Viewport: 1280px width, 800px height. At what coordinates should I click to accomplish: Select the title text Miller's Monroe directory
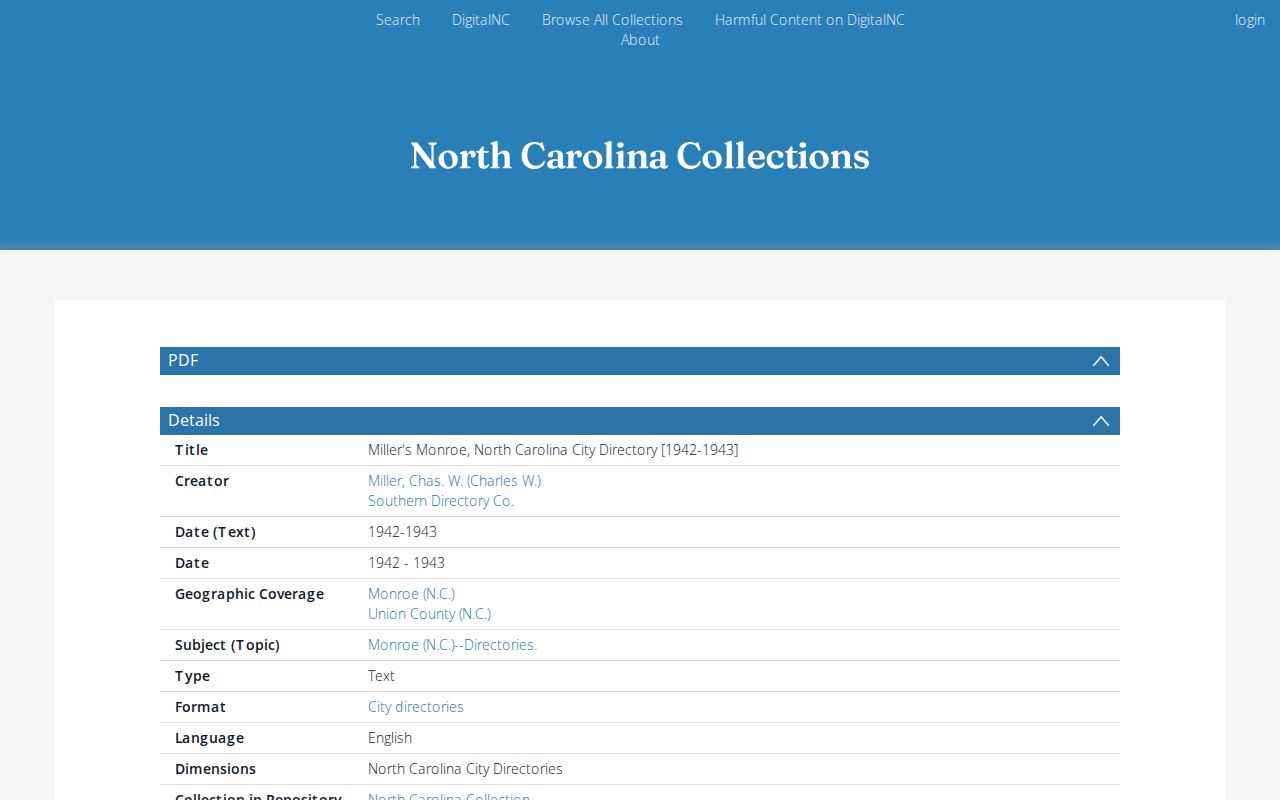(553, 450)
